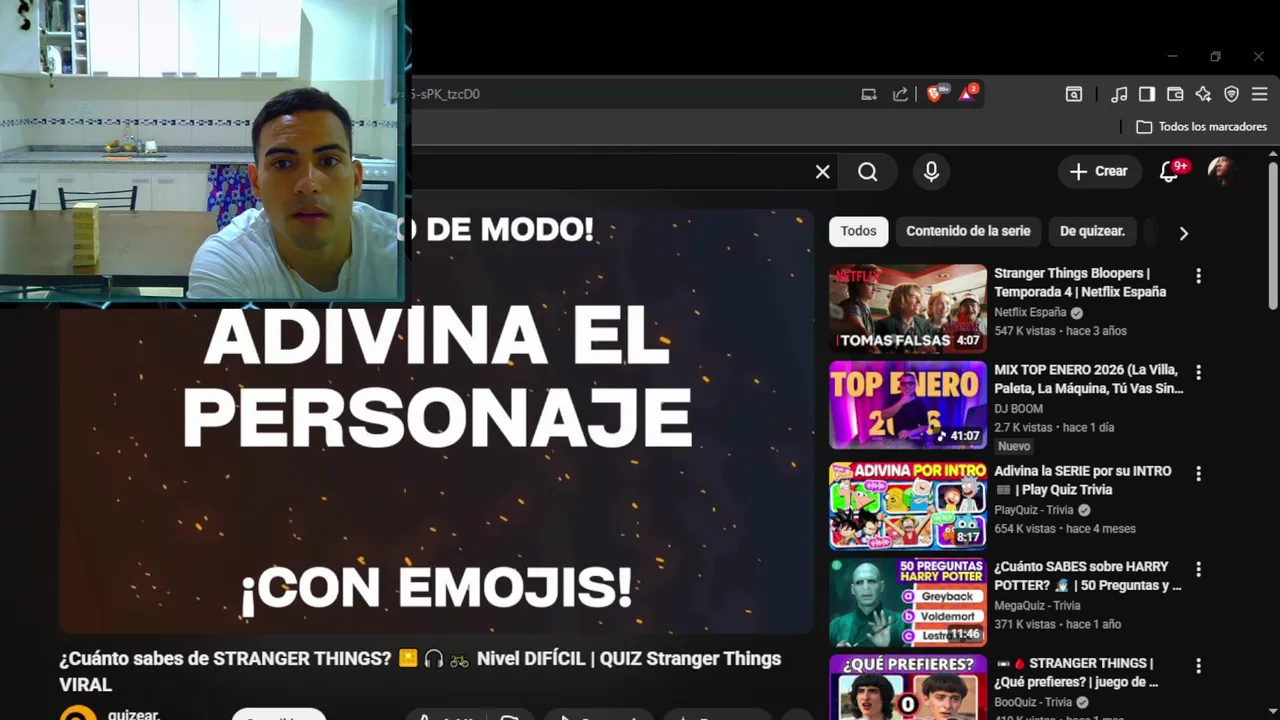Open the YouTube account avatar menu
1280x720 pixels.
tap(1221, 171)
